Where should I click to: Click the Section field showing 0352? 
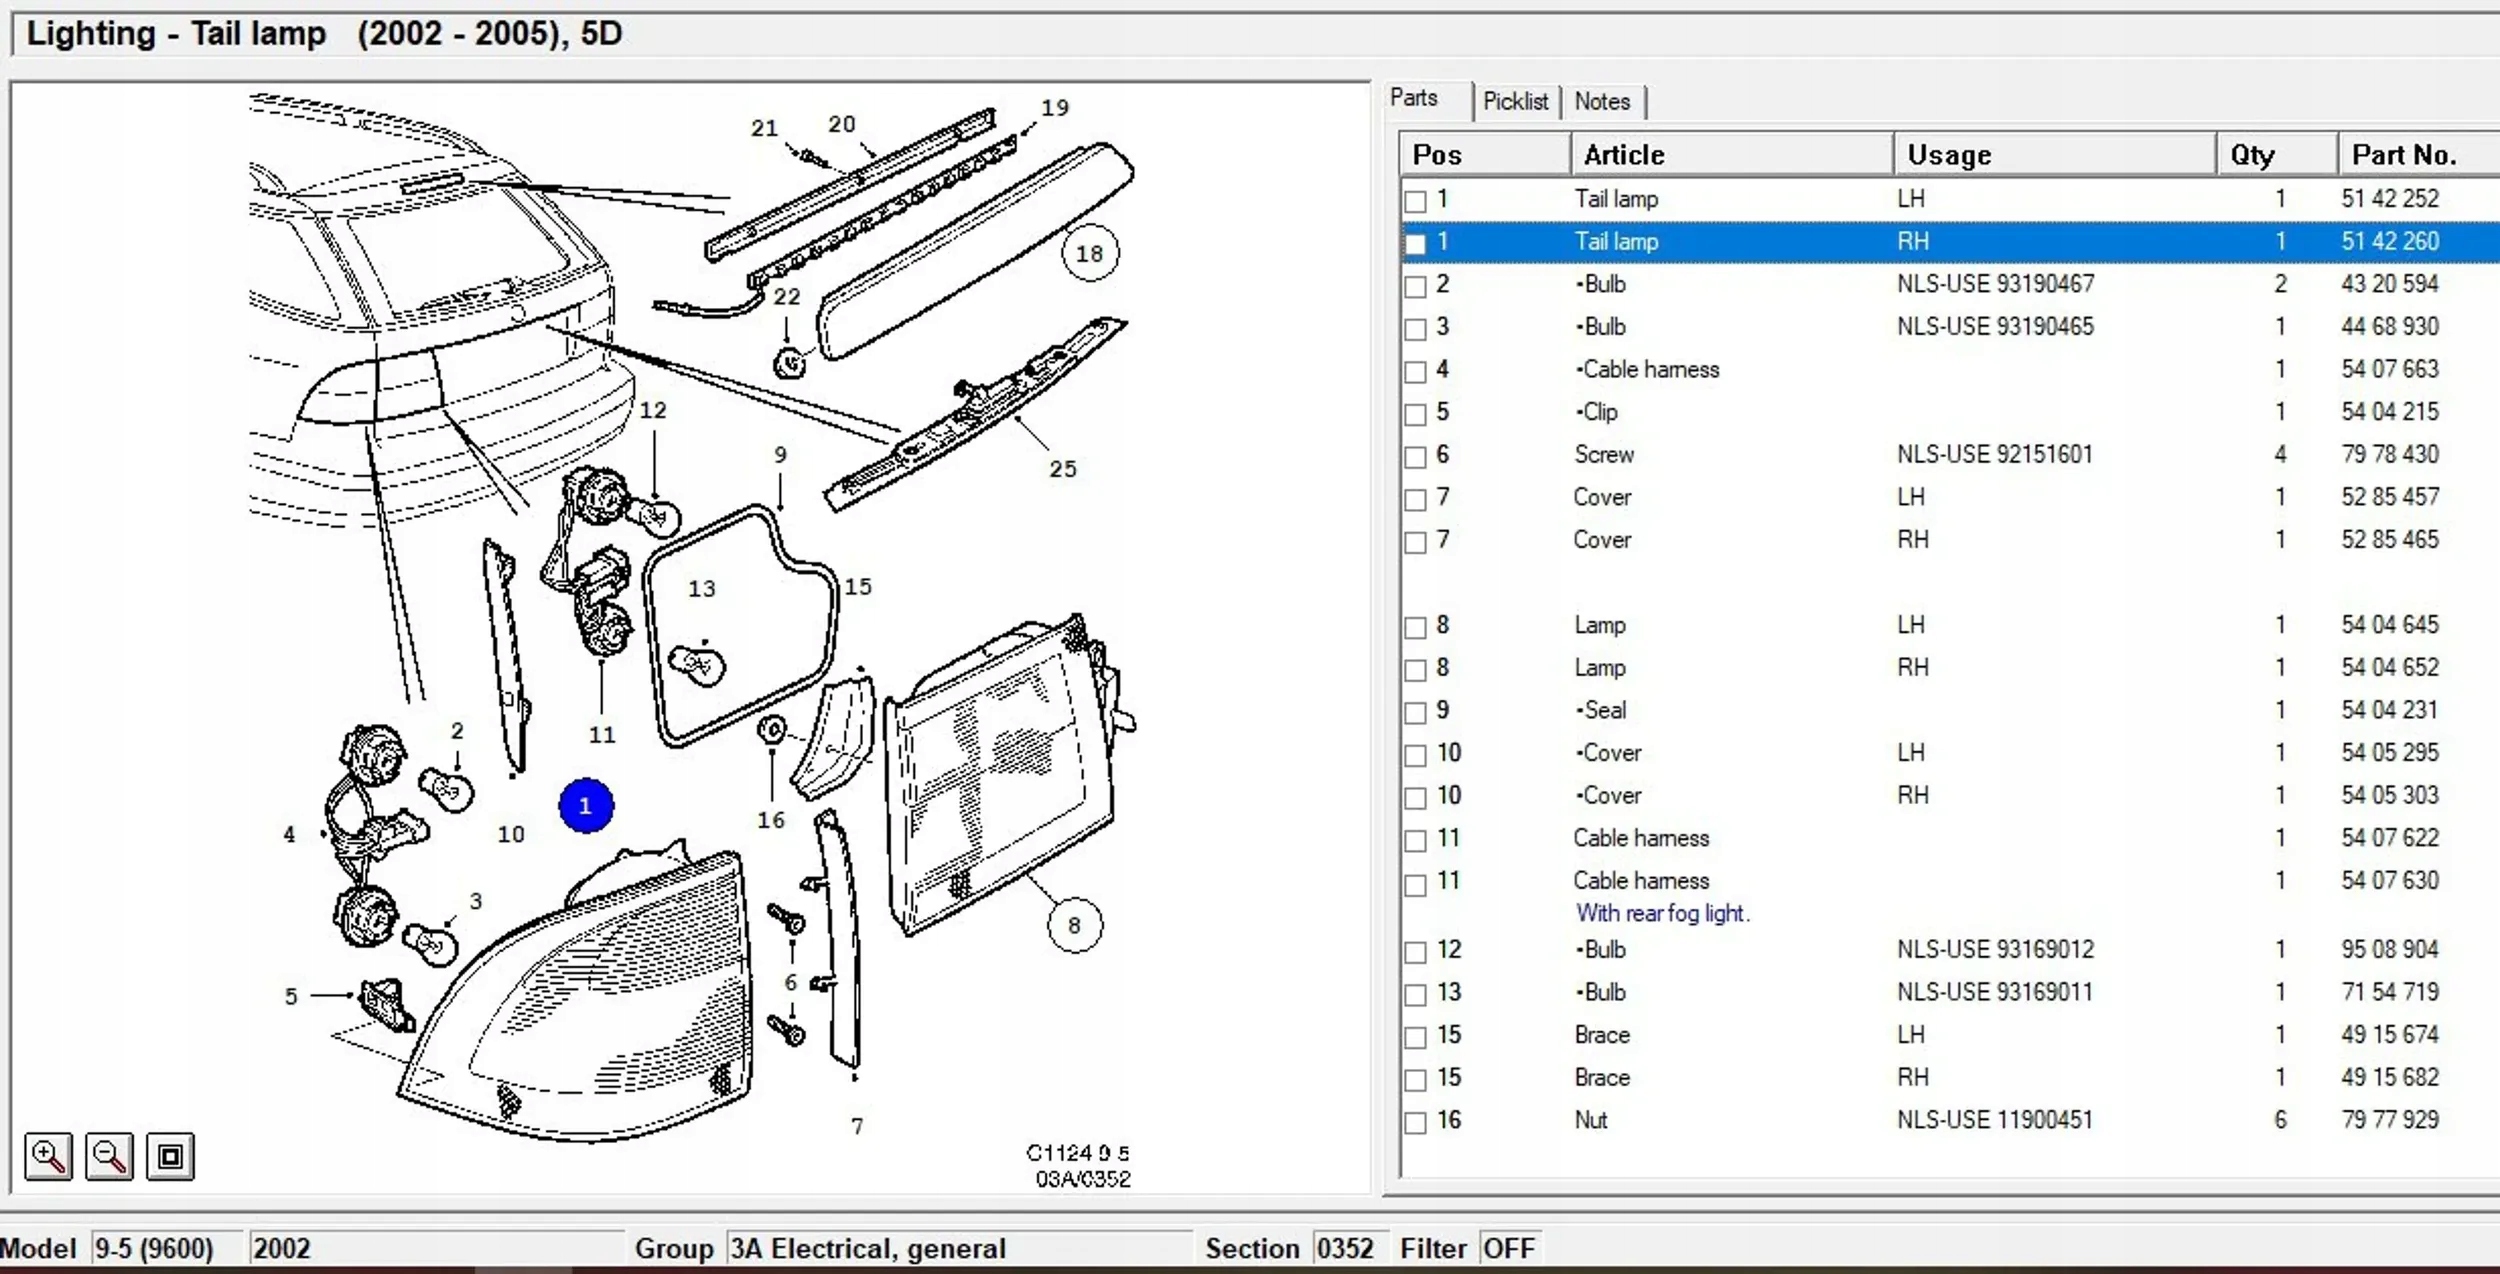(1349, 1248)
